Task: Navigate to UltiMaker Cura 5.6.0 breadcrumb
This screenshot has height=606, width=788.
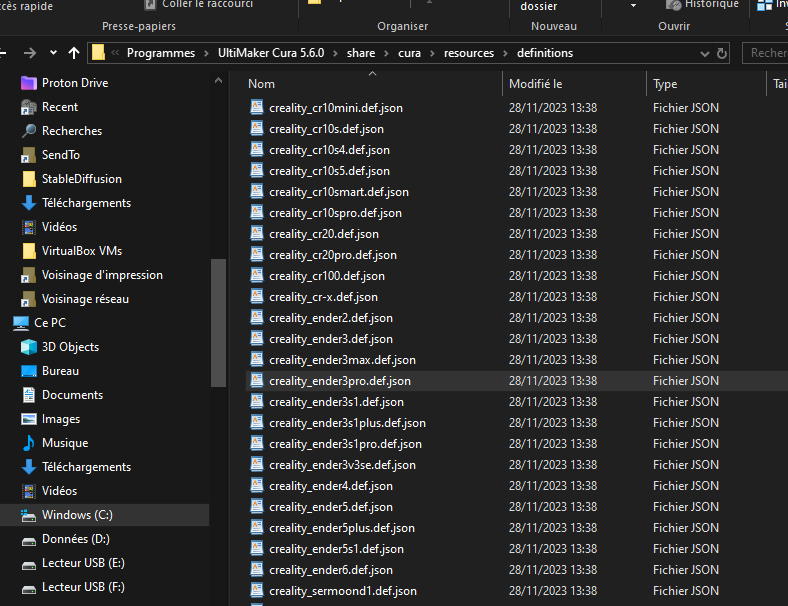Action: pos(271,53)
